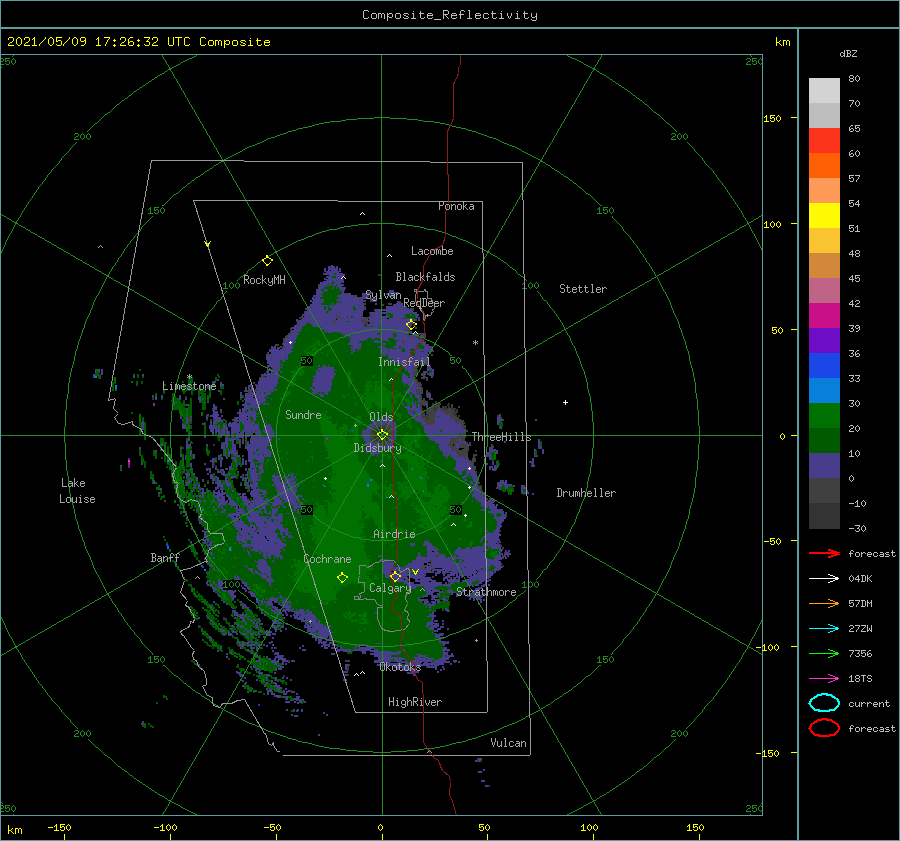Click the Strathmore town label
Image resolution: width=900 pixels, height=841 pixels.
486,592
